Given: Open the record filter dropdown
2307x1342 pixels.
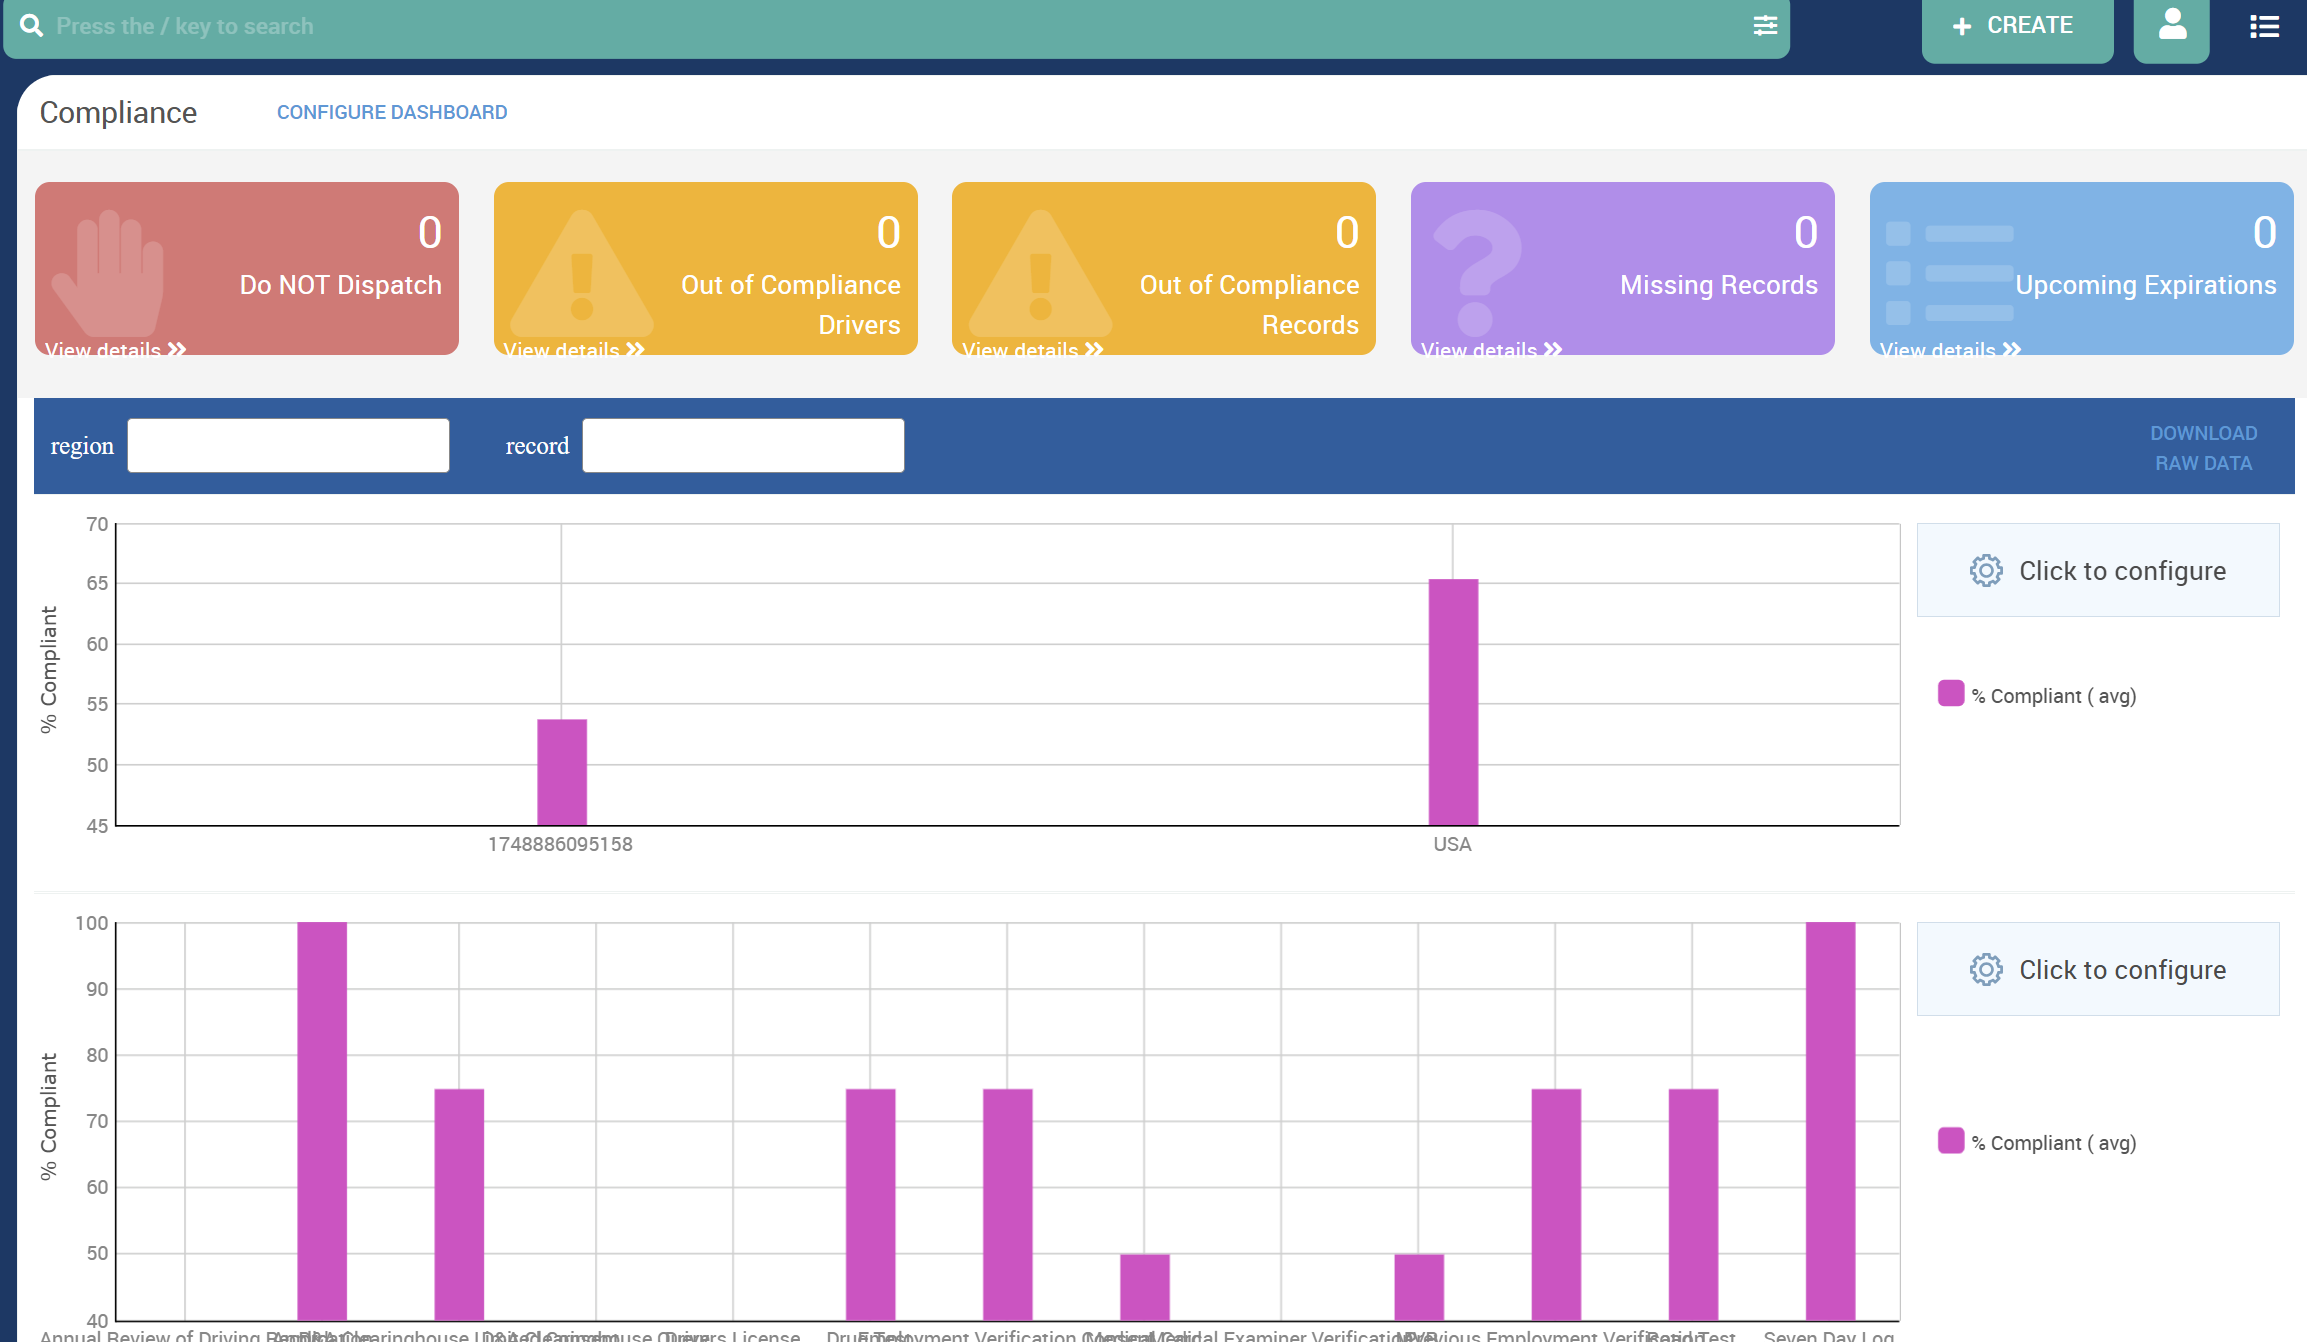Looking at the screenshot, I should [743, 446].
